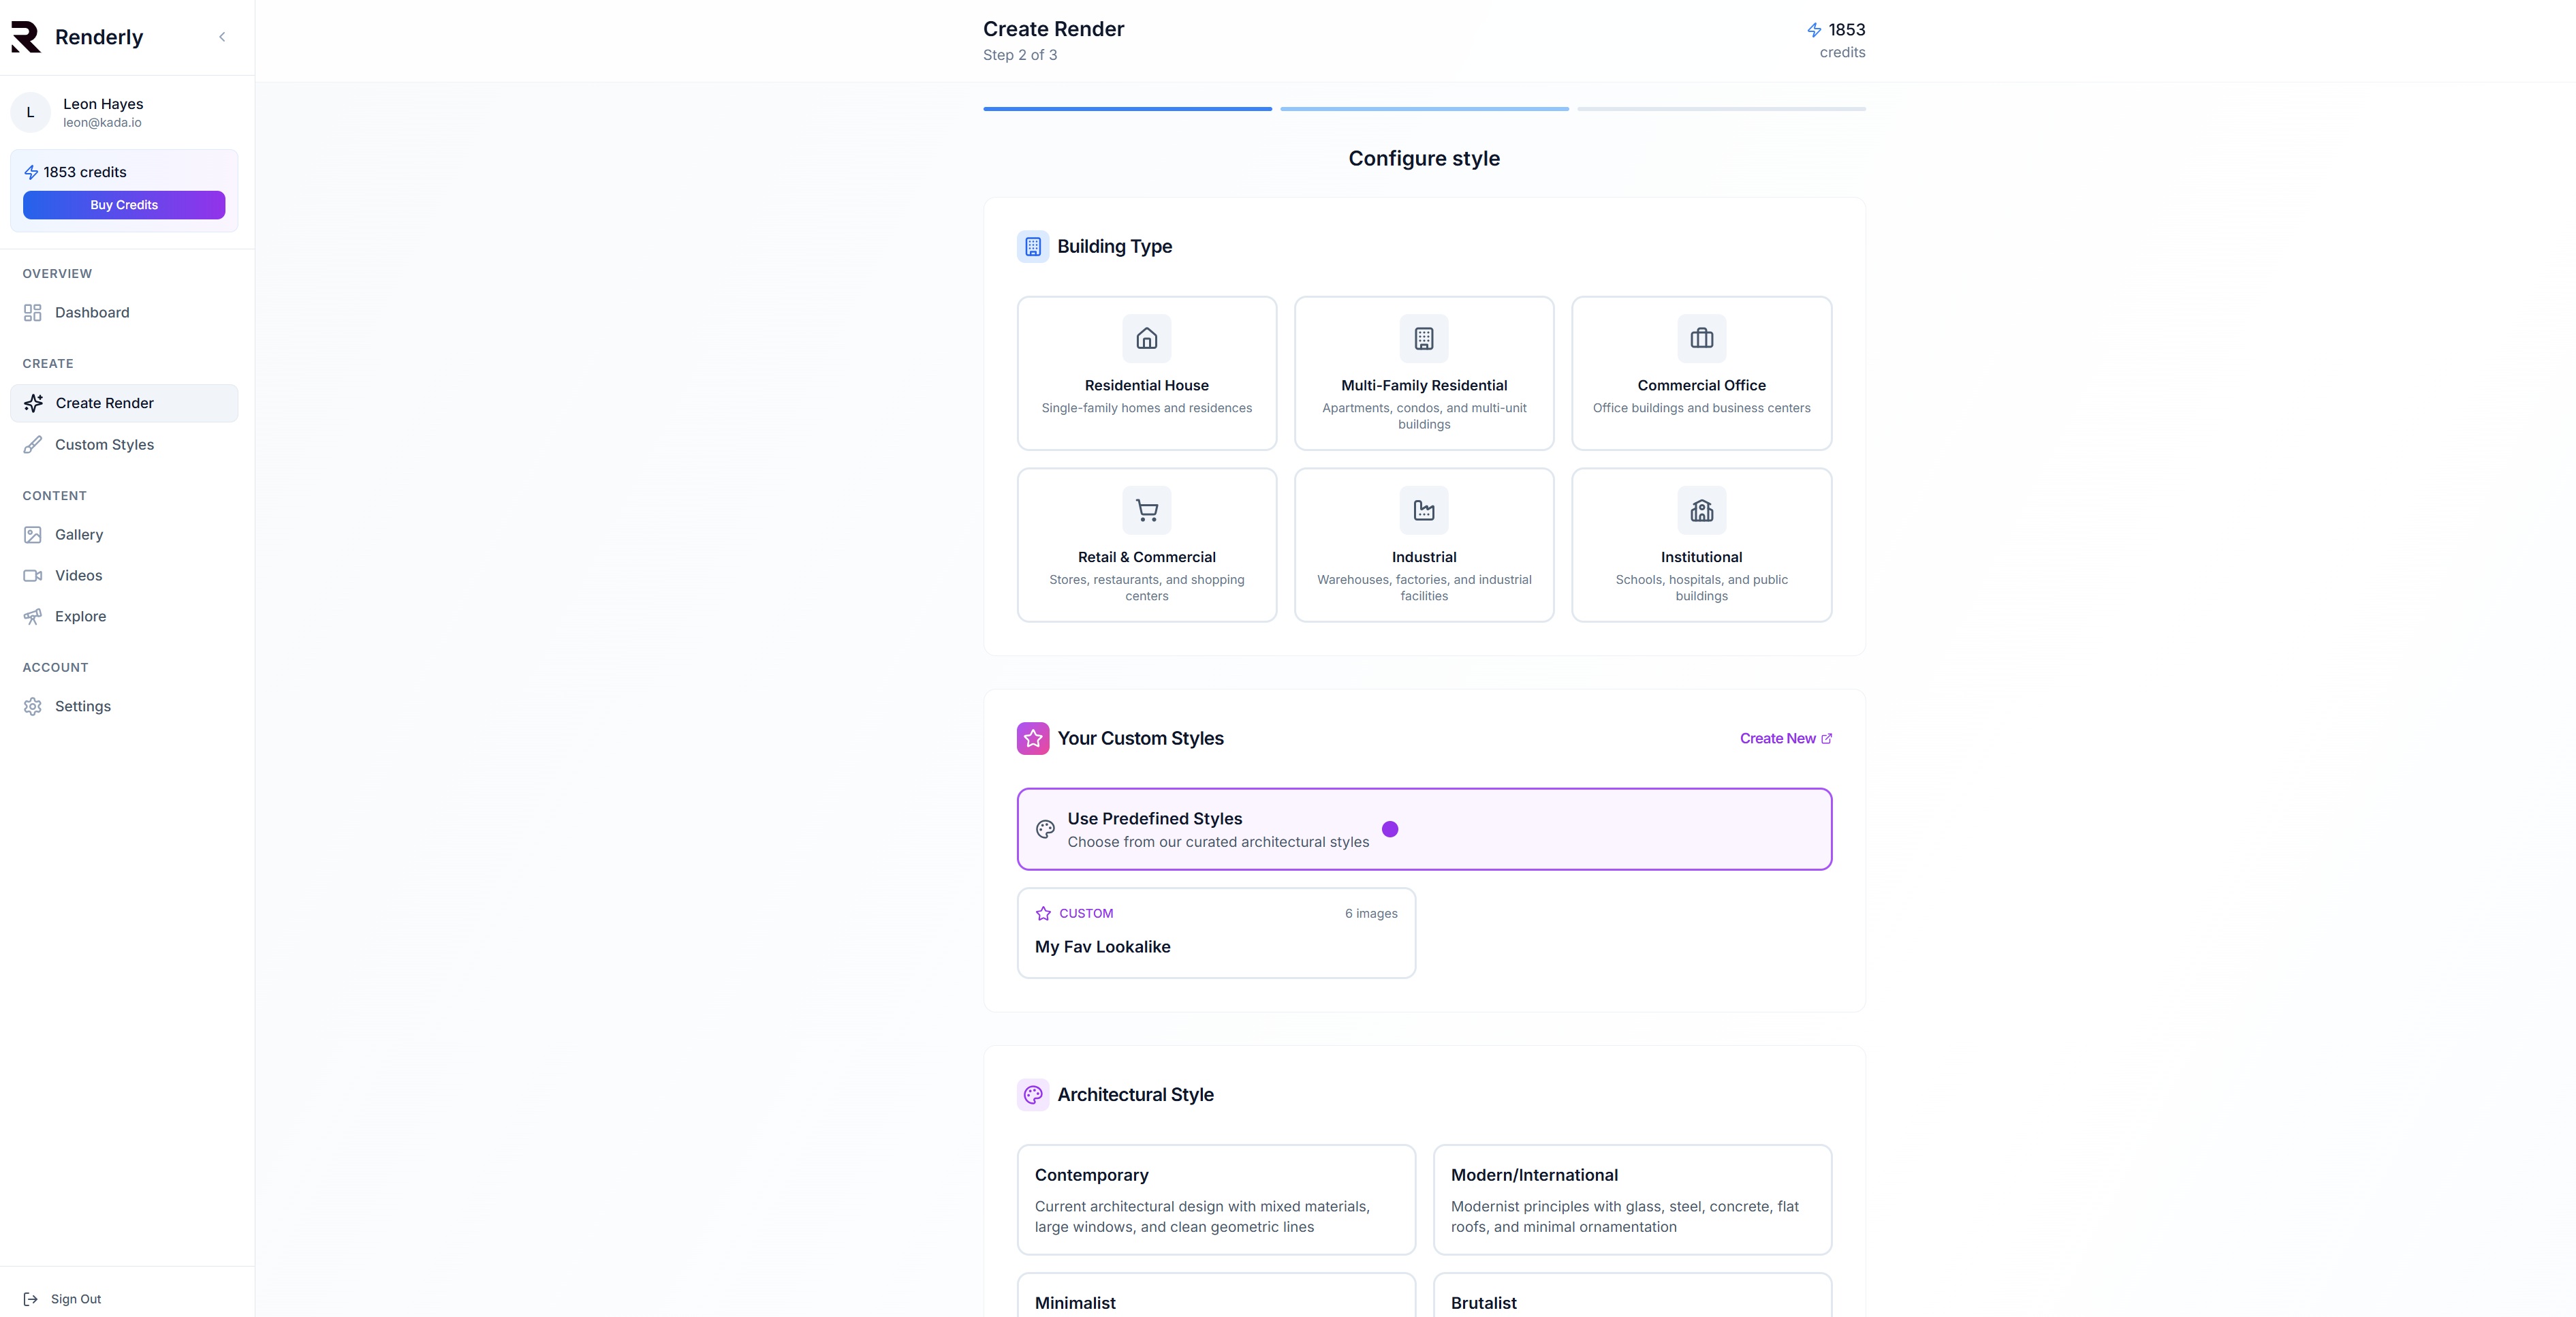
Task: Choose Multi-Family Residential building type
Action: coord(1424,373)
